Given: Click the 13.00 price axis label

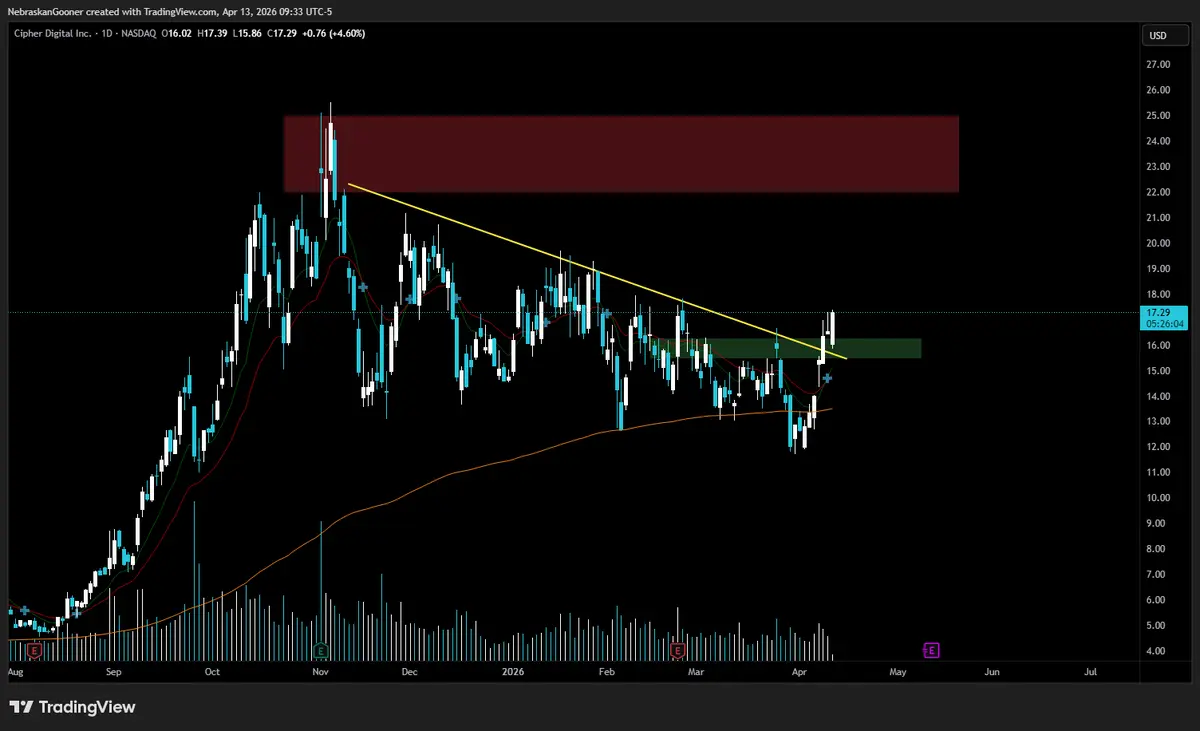Looking at the screenshot, I should click(x=1158, y=422).
